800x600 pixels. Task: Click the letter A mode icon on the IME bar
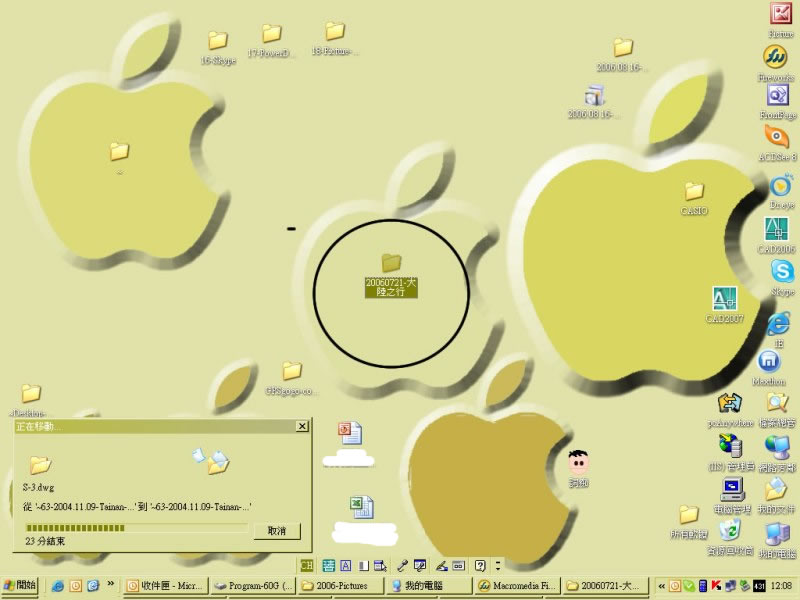point(345,565)
